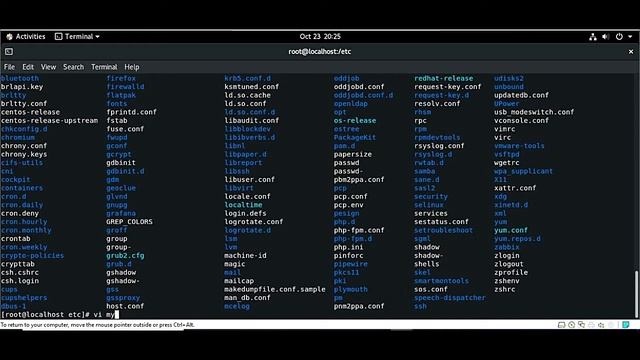Open the Search menu
Image resolution: width=640 pixels, height=360 pixels.
click(73, 67)
